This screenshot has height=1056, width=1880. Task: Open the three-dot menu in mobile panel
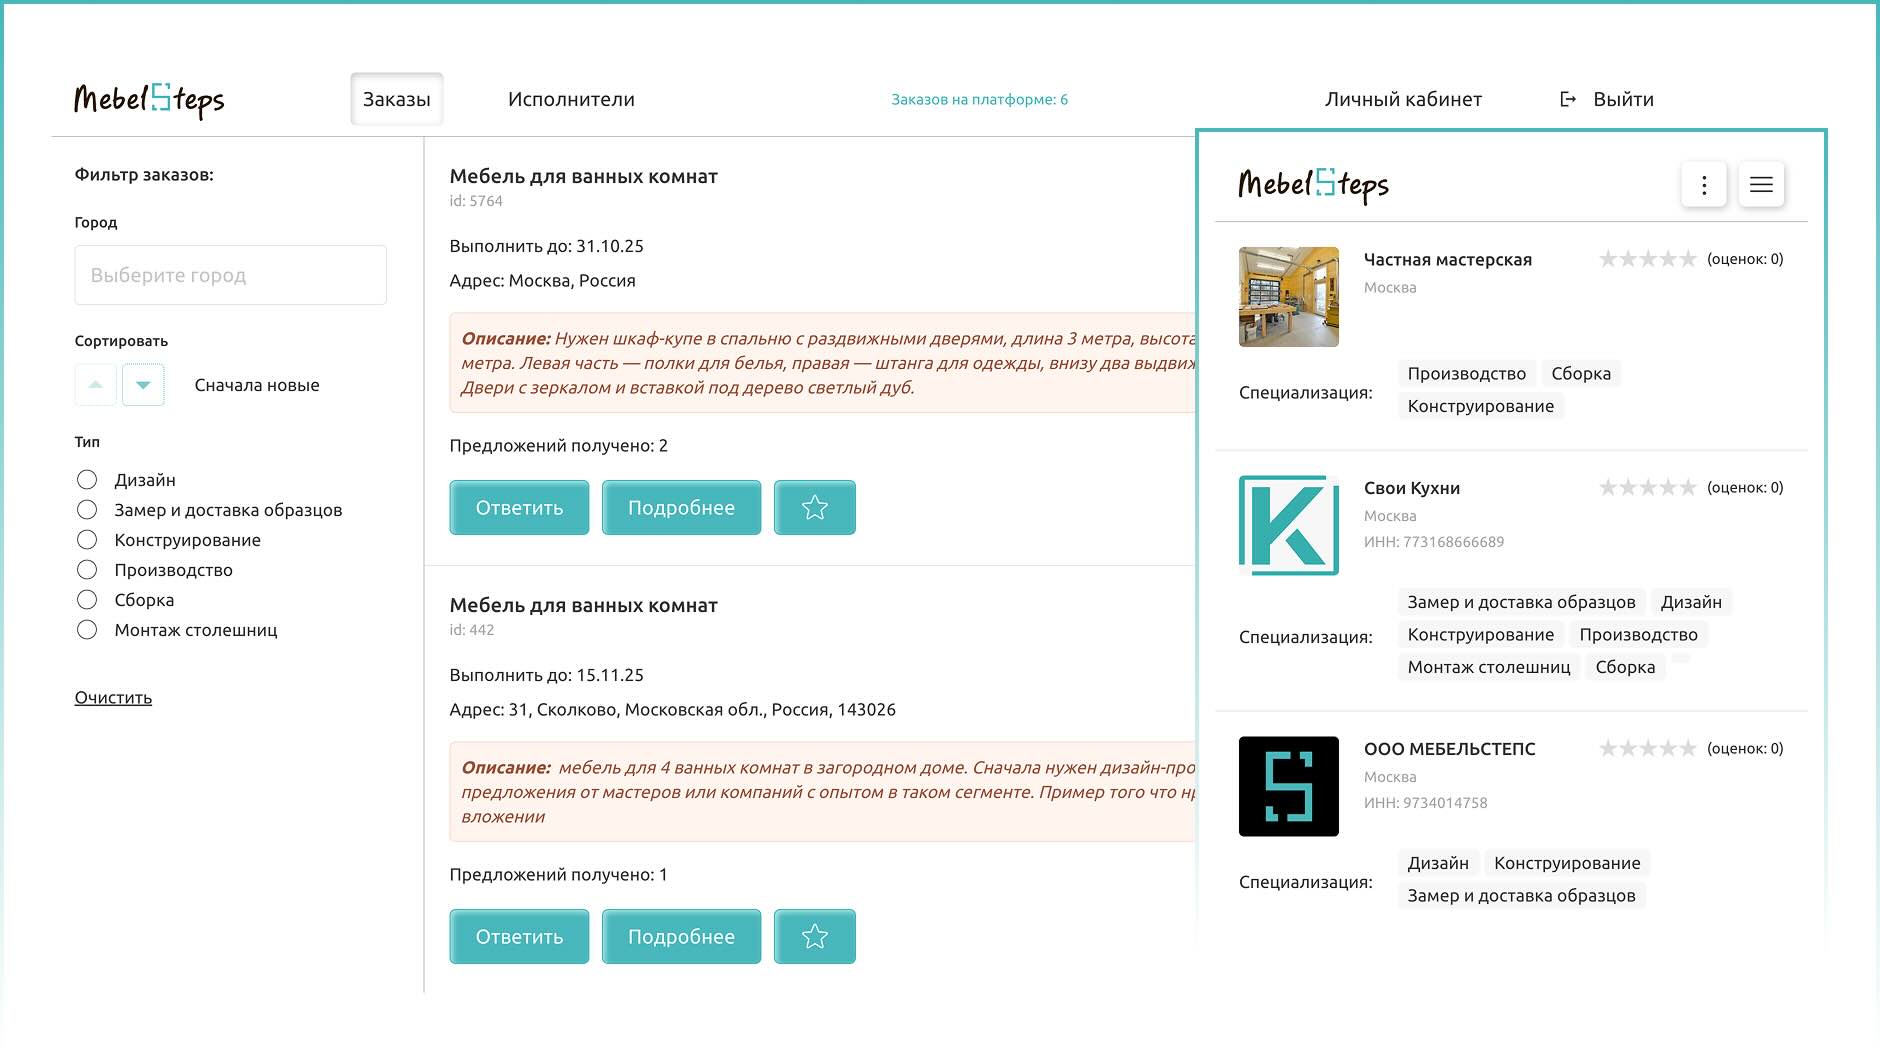[1704, 185]
